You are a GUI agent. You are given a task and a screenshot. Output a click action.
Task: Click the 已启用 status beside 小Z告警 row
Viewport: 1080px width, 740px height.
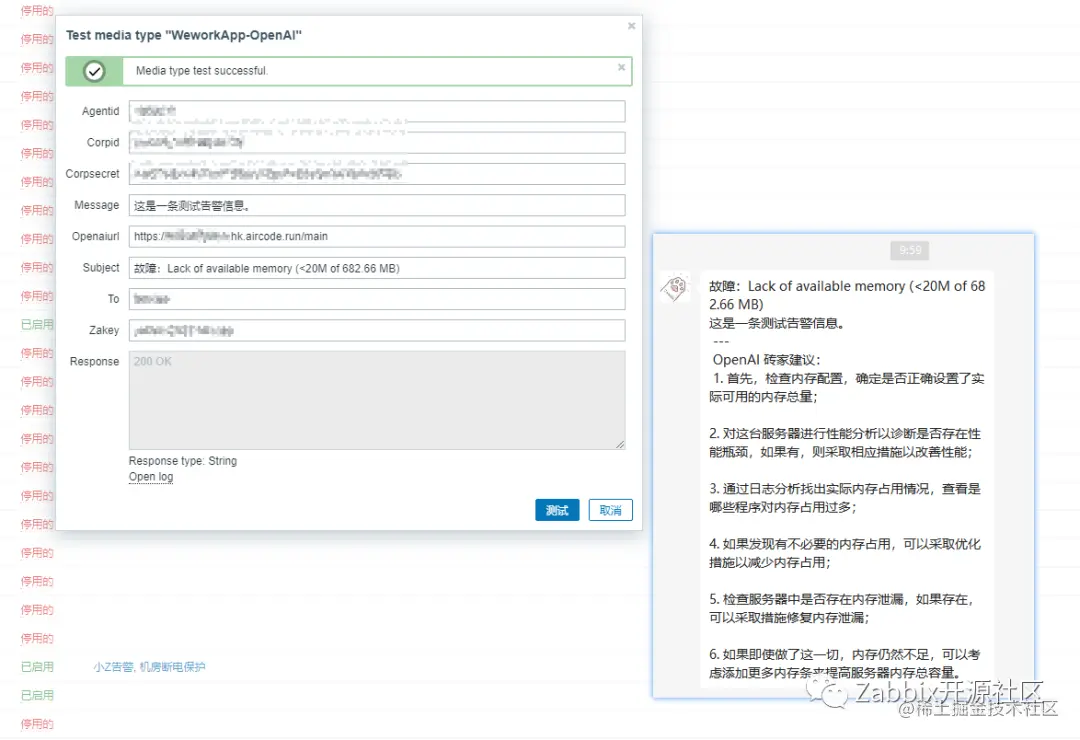click(x=37, y=667)
